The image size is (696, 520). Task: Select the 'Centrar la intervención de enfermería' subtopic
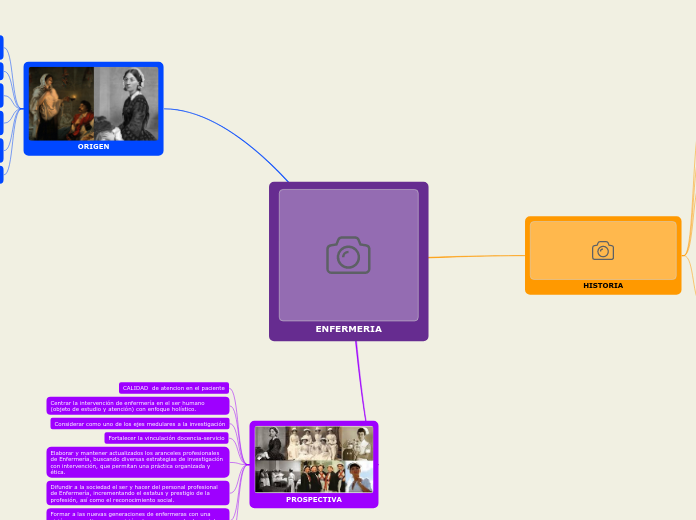click(x=138, y=406)
